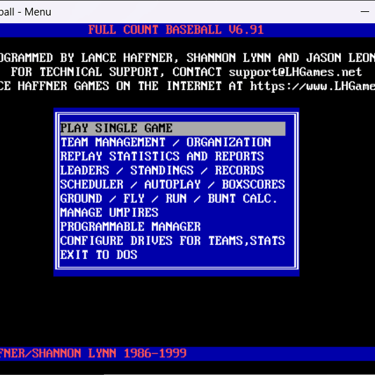Select CONFIGURE DRIVES FOR TEAMS,STATS

173,241
